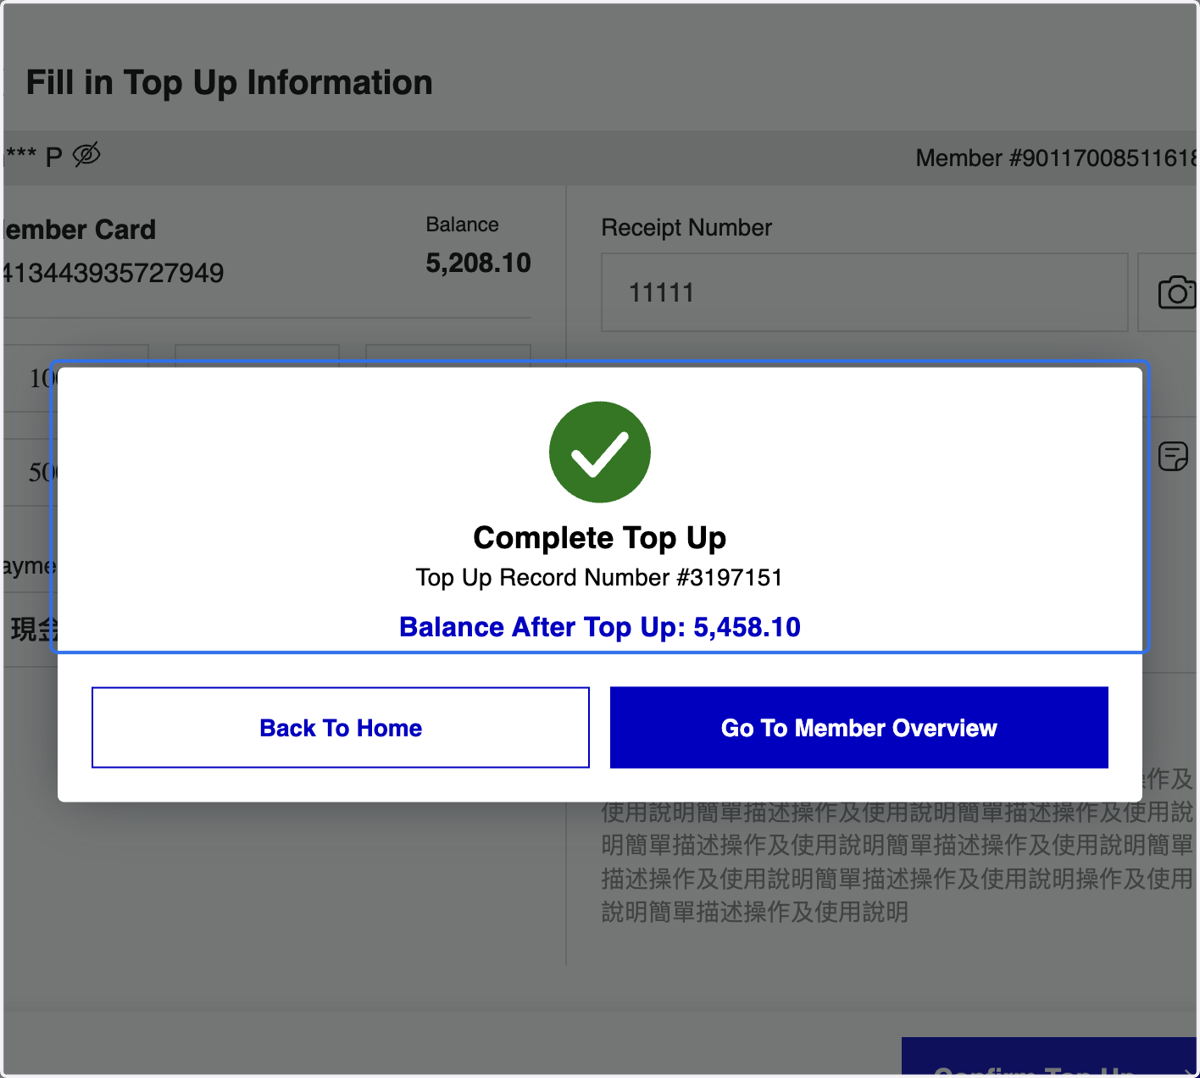Select the Member #9011700851161 text
This screenshot has height=1078, width=1200.
click(x=1056, y=158)
